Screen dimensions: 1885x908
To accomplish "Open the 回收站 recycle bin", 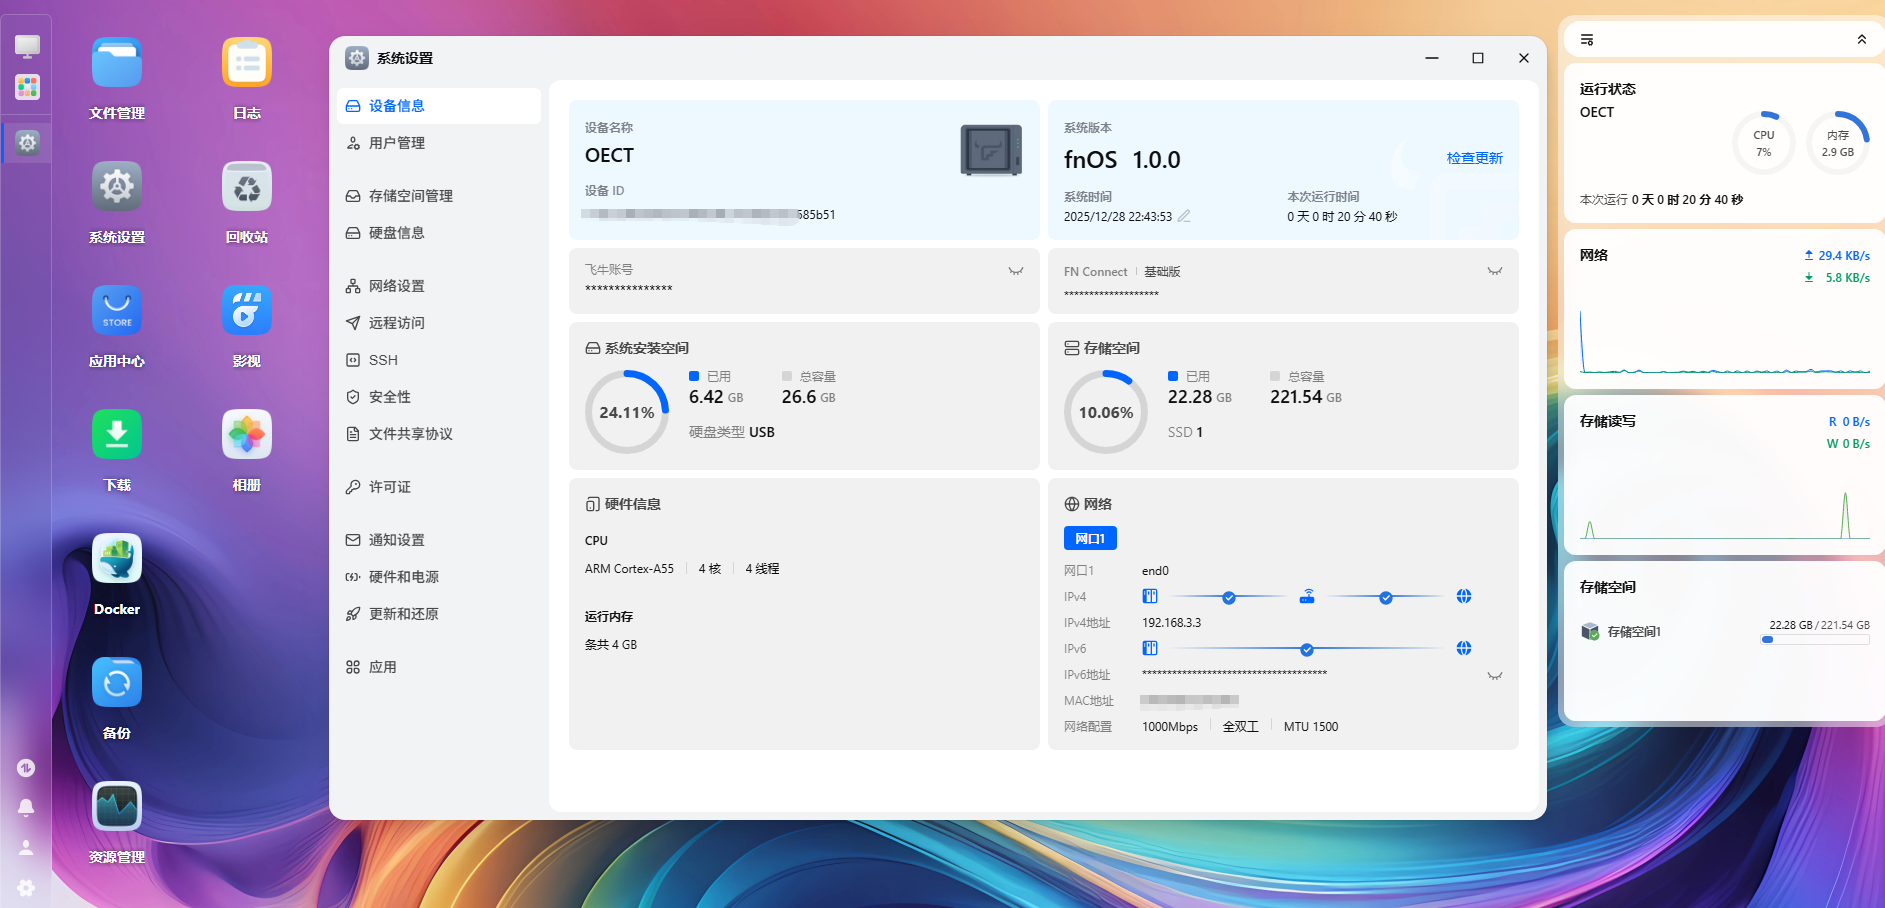I will point(246,187).
